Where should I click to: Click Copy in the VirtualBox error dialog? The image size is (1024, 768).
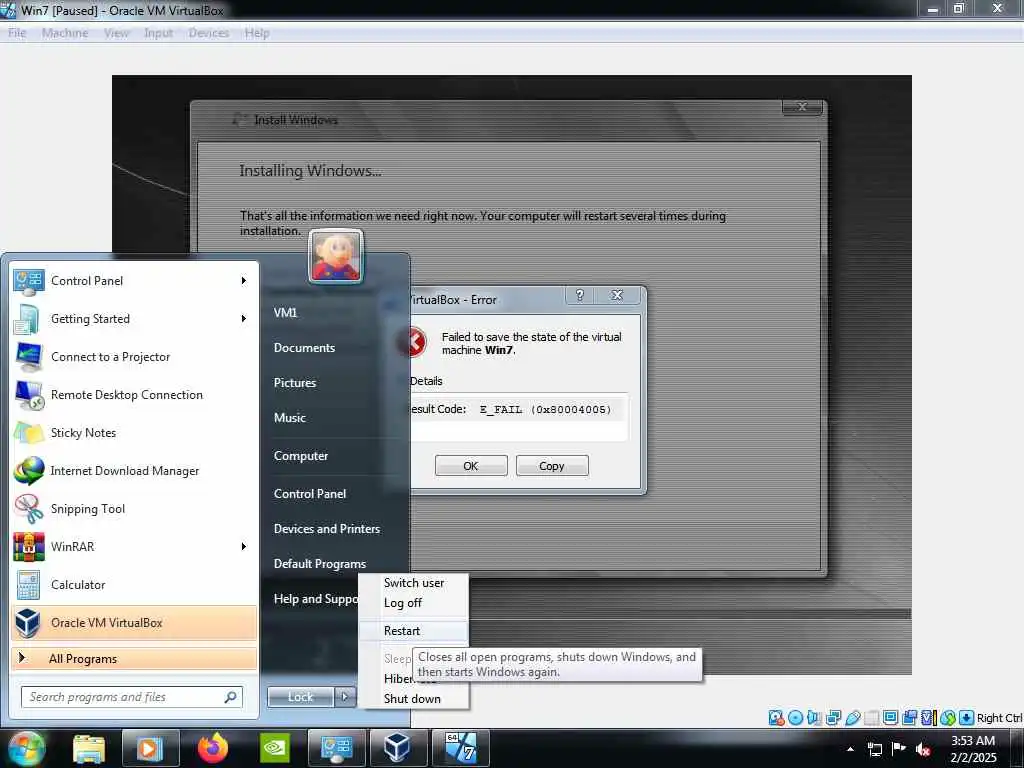point(552,466)
